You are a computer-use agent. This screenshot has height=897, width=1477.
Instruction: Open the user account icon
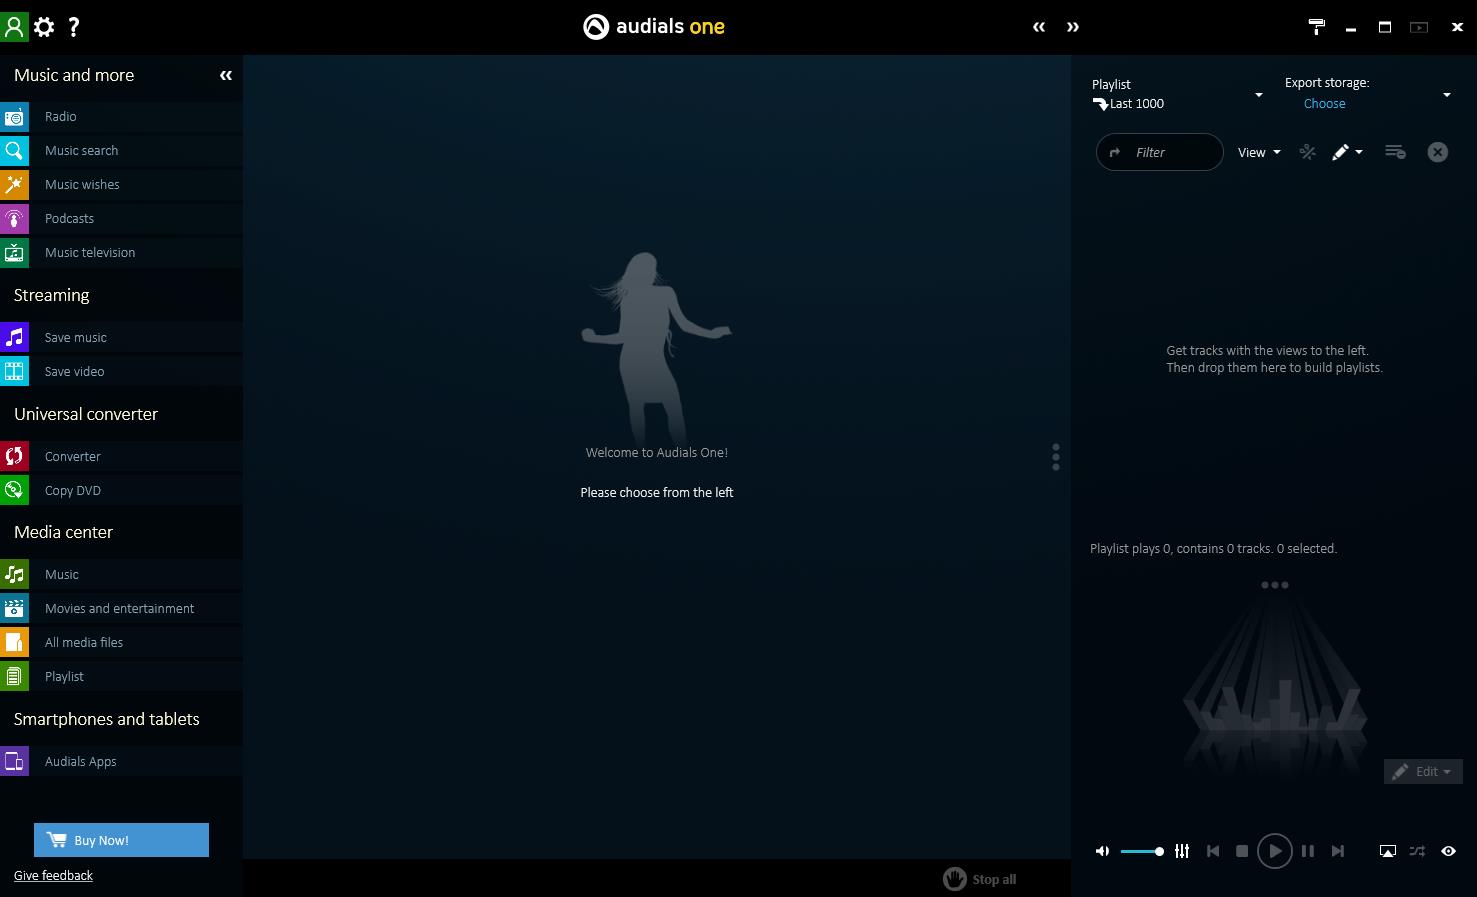pos(14,27)
